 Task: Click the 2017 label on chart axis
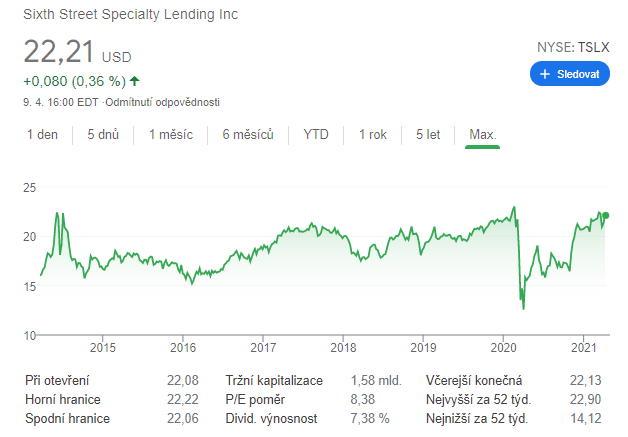[263, 348]
